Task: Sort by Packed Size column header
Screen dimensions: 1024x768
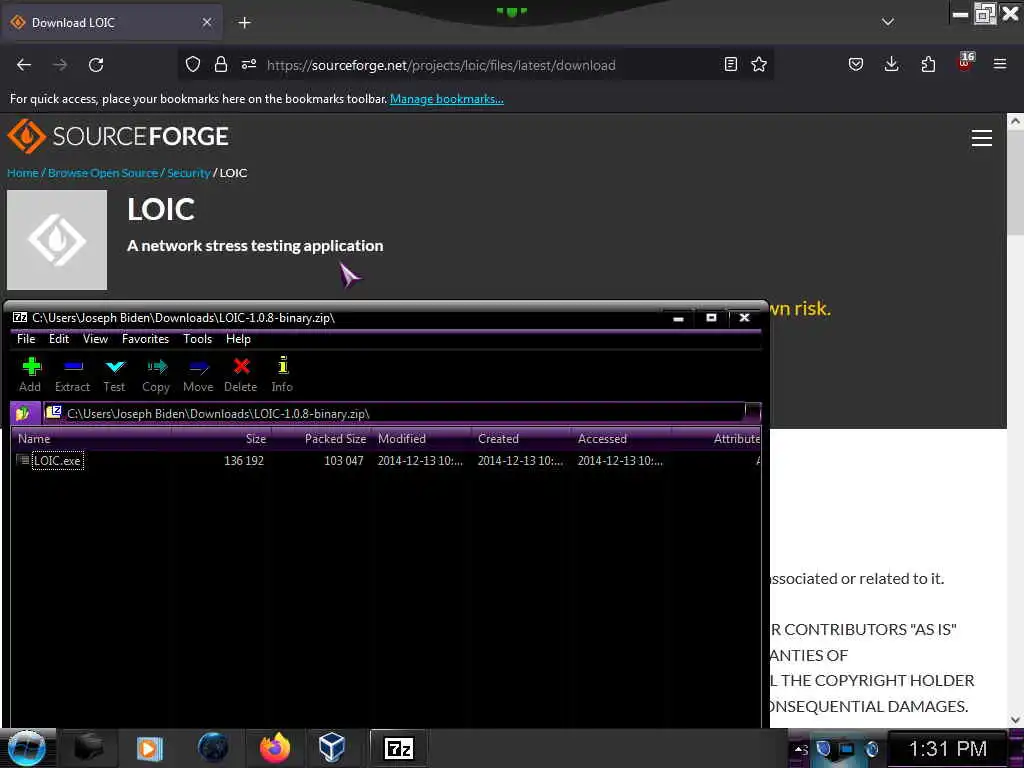Action: [x=321, y=439]
